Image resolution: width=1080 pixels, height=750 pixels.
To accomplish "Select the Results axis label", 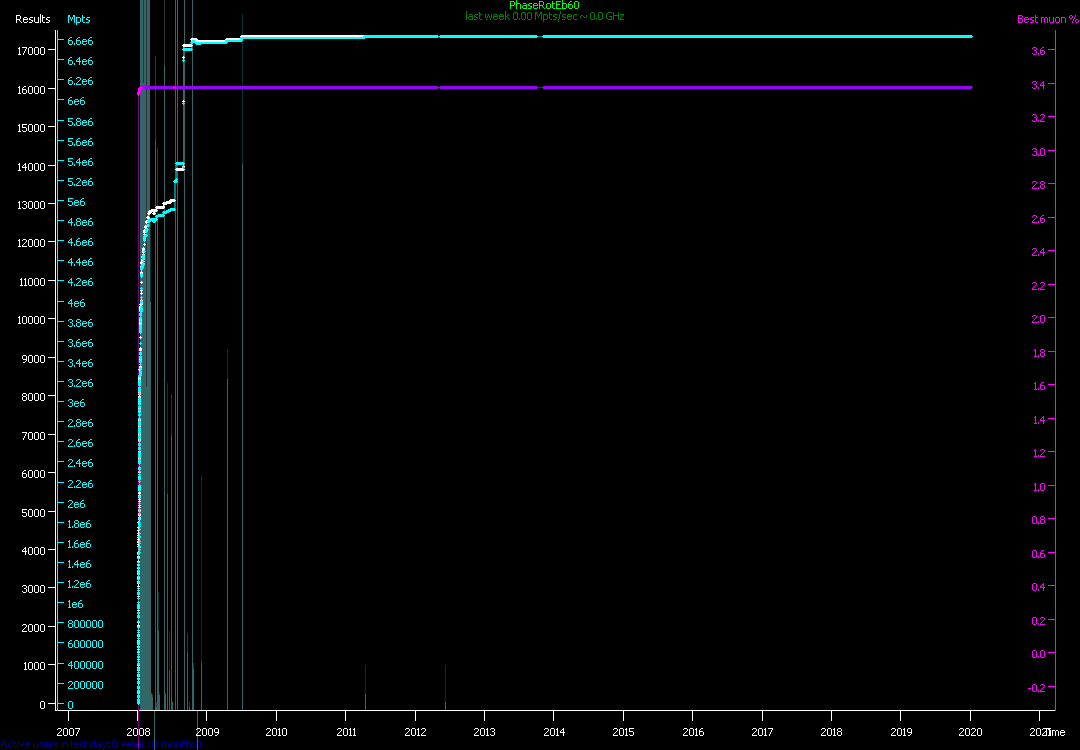I will point(32,19).
